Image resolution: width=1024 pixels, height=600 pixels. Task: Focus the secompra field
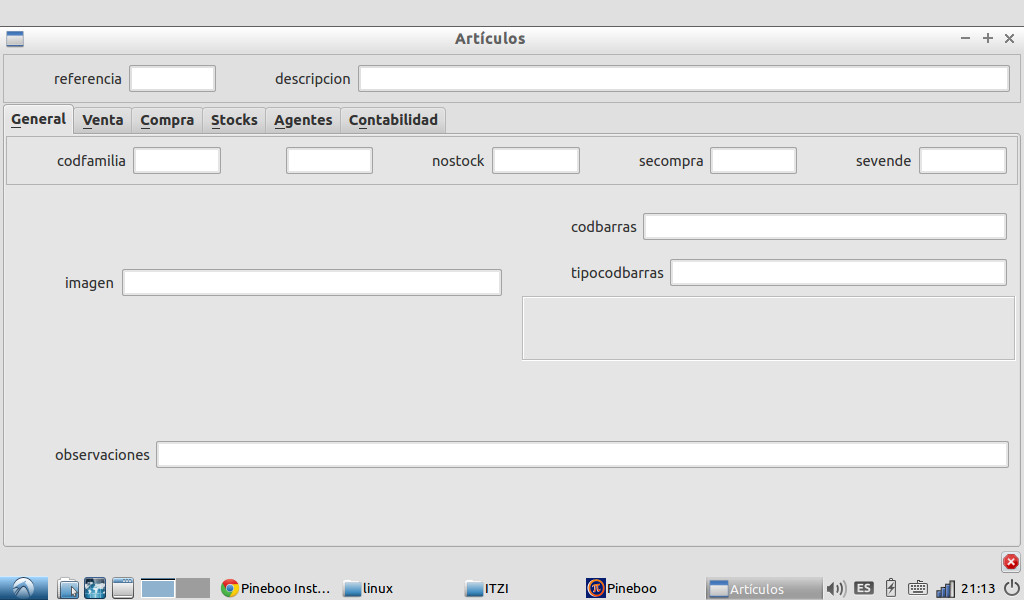753,161
